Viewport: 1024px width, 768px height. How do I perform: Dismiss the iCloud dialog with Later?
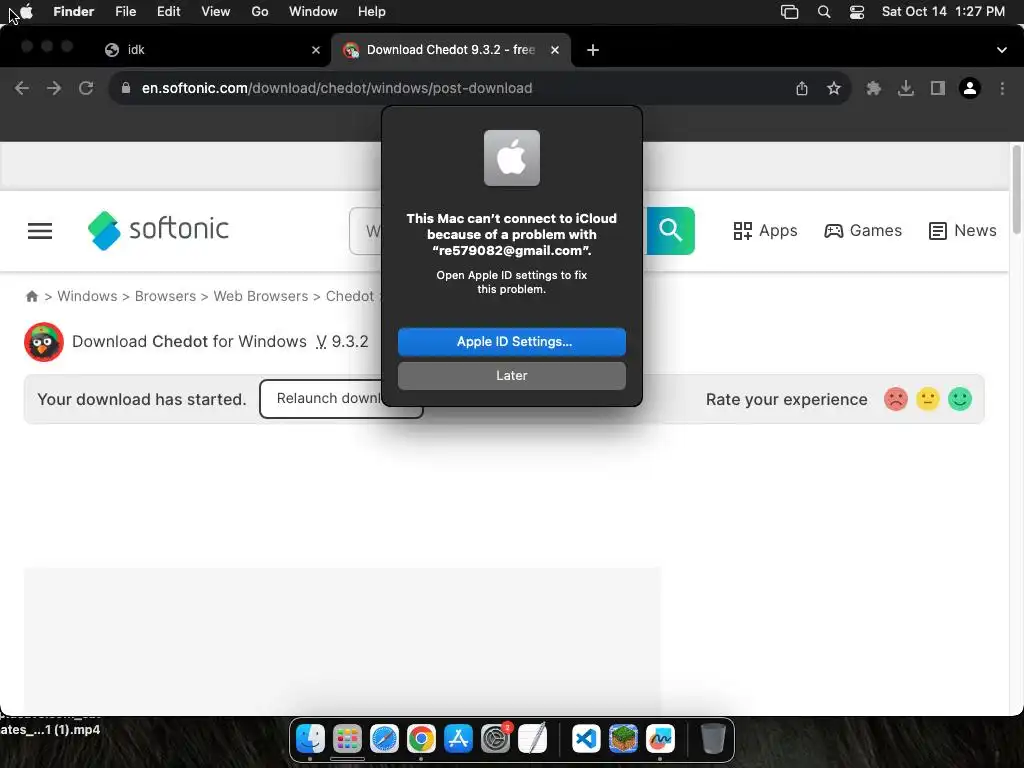(511, 376)
